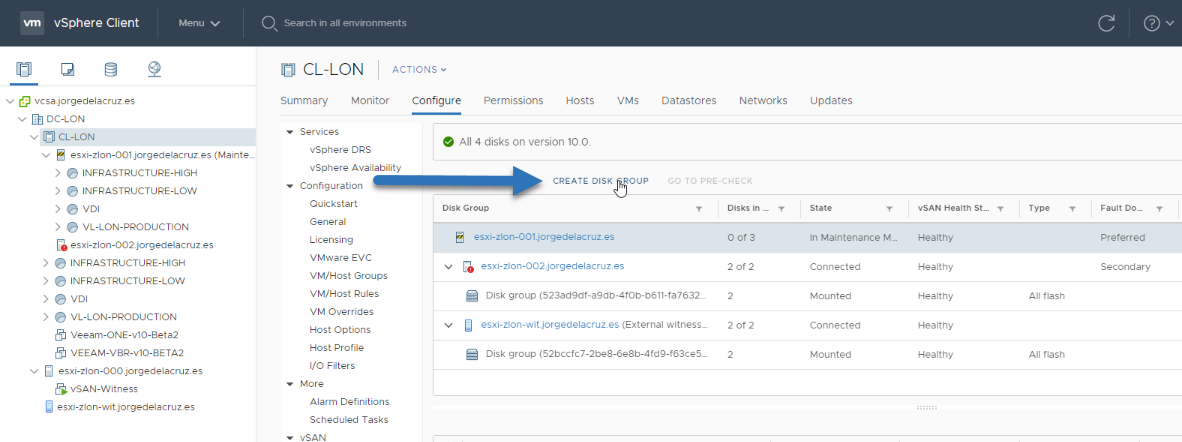The height and width of the screenshot is (442, 1182).
Task: Collapse the Configuration section in the Configure menu
Action: (x=289, y=186)
